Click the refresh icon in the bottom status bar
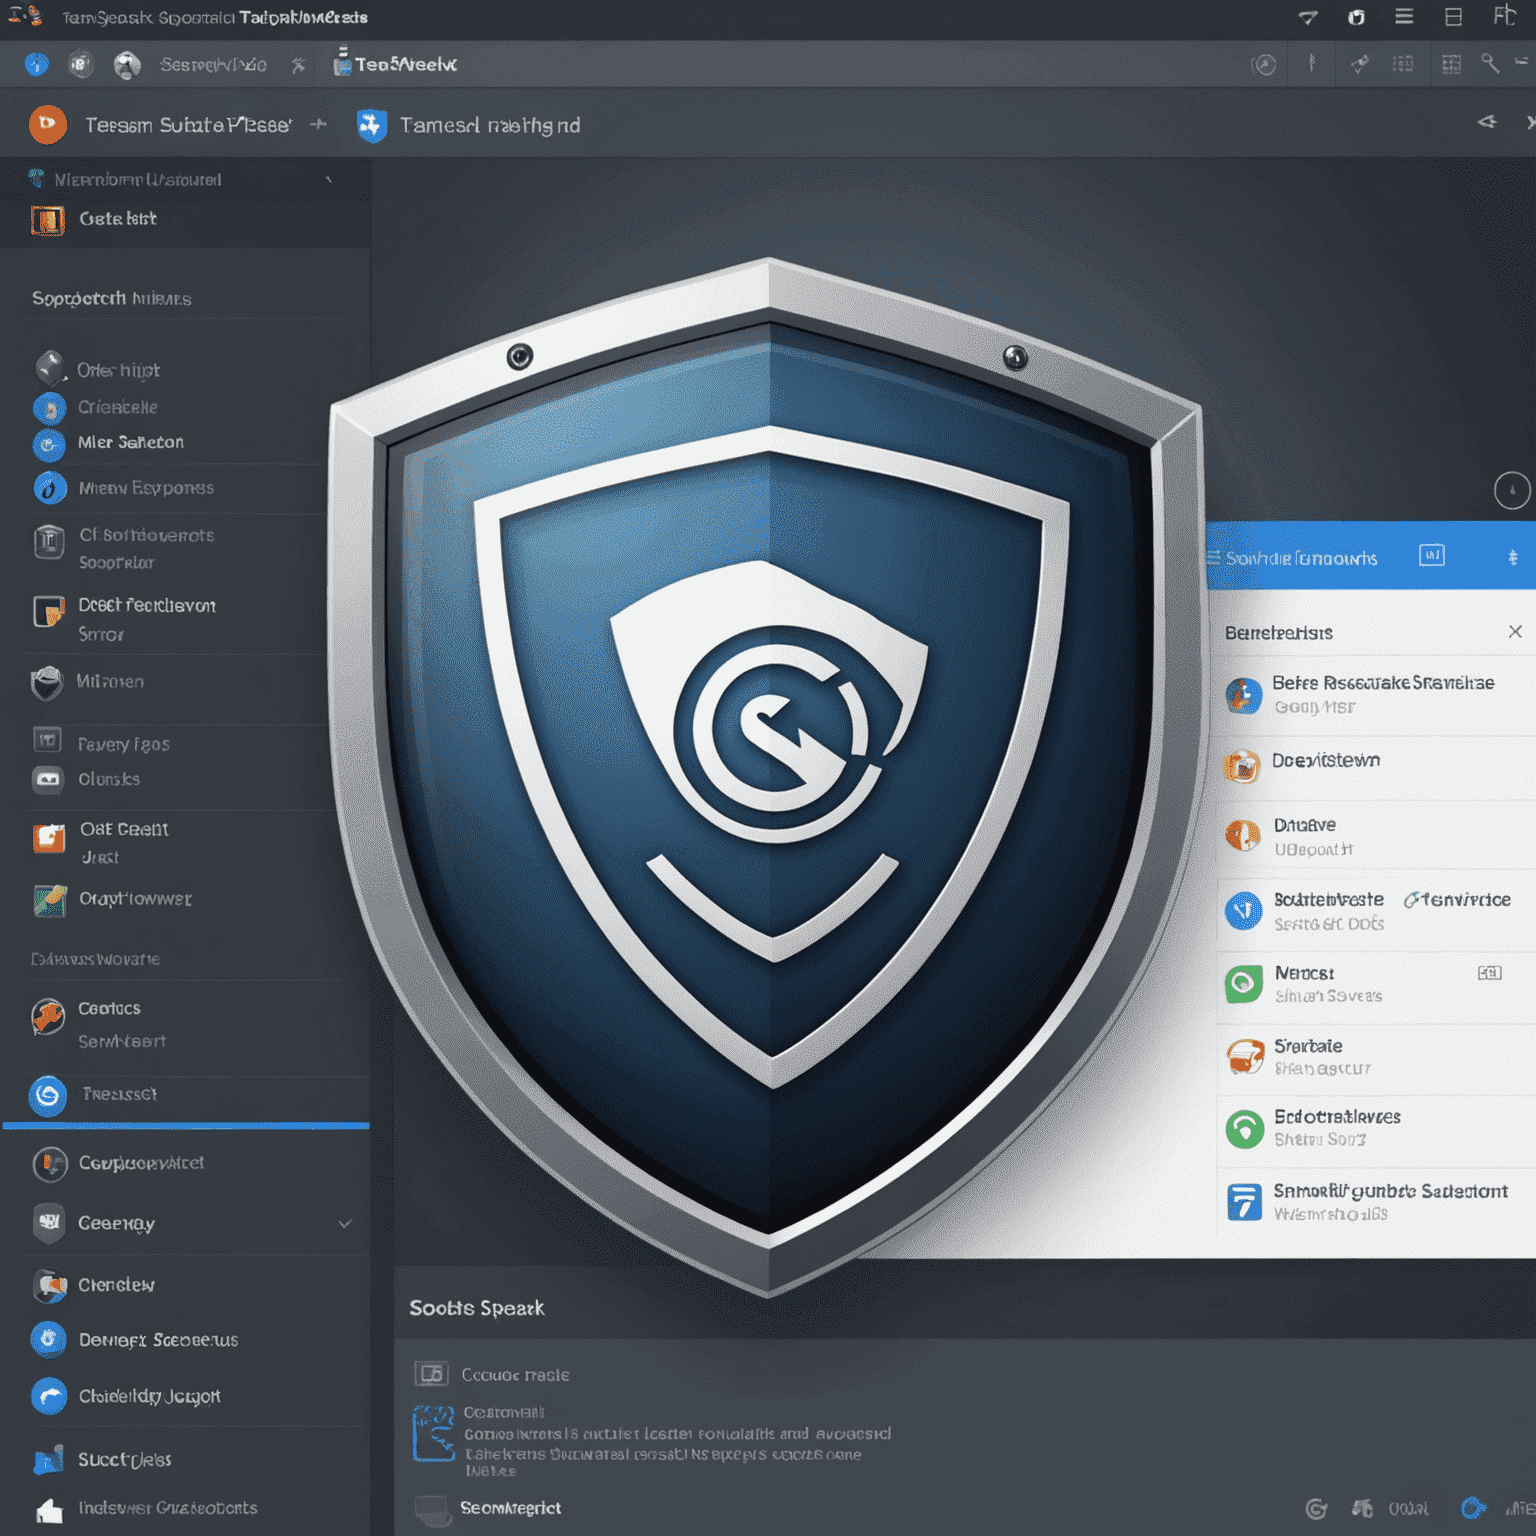Screen dimensions: 1536x1536 (x=1317, y=1509)
